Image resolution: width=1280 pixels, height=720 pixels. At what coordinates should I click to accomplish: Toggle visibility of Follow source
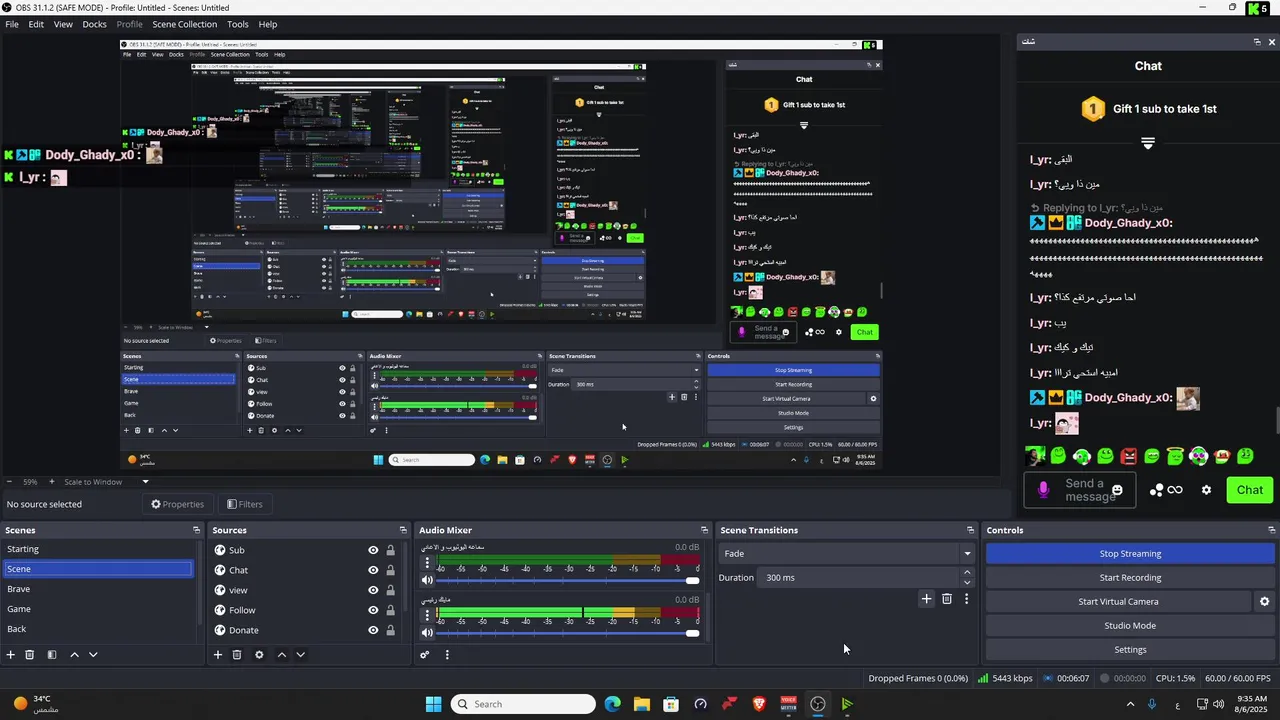pyautogui.click(x=373, y=610)
